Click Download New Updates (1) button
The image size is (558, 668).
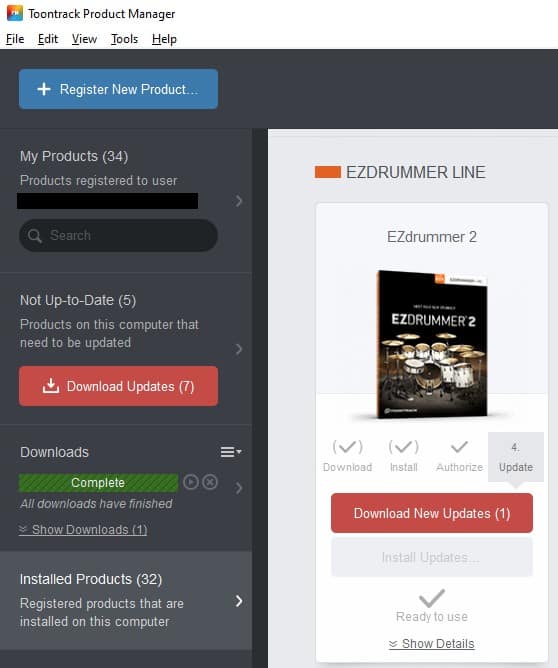431,513
